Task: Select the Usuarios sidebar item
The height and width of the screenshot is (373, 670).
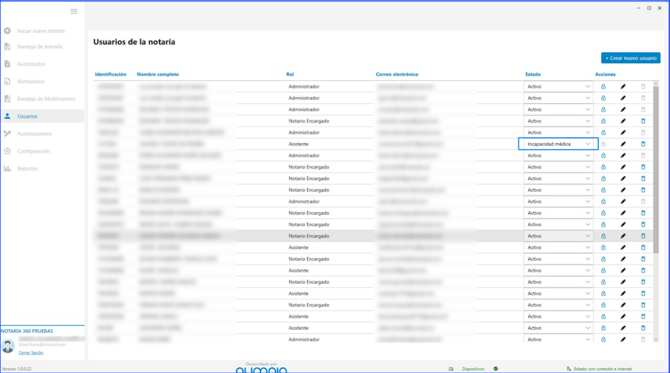Action: click(x=42, y=116)
